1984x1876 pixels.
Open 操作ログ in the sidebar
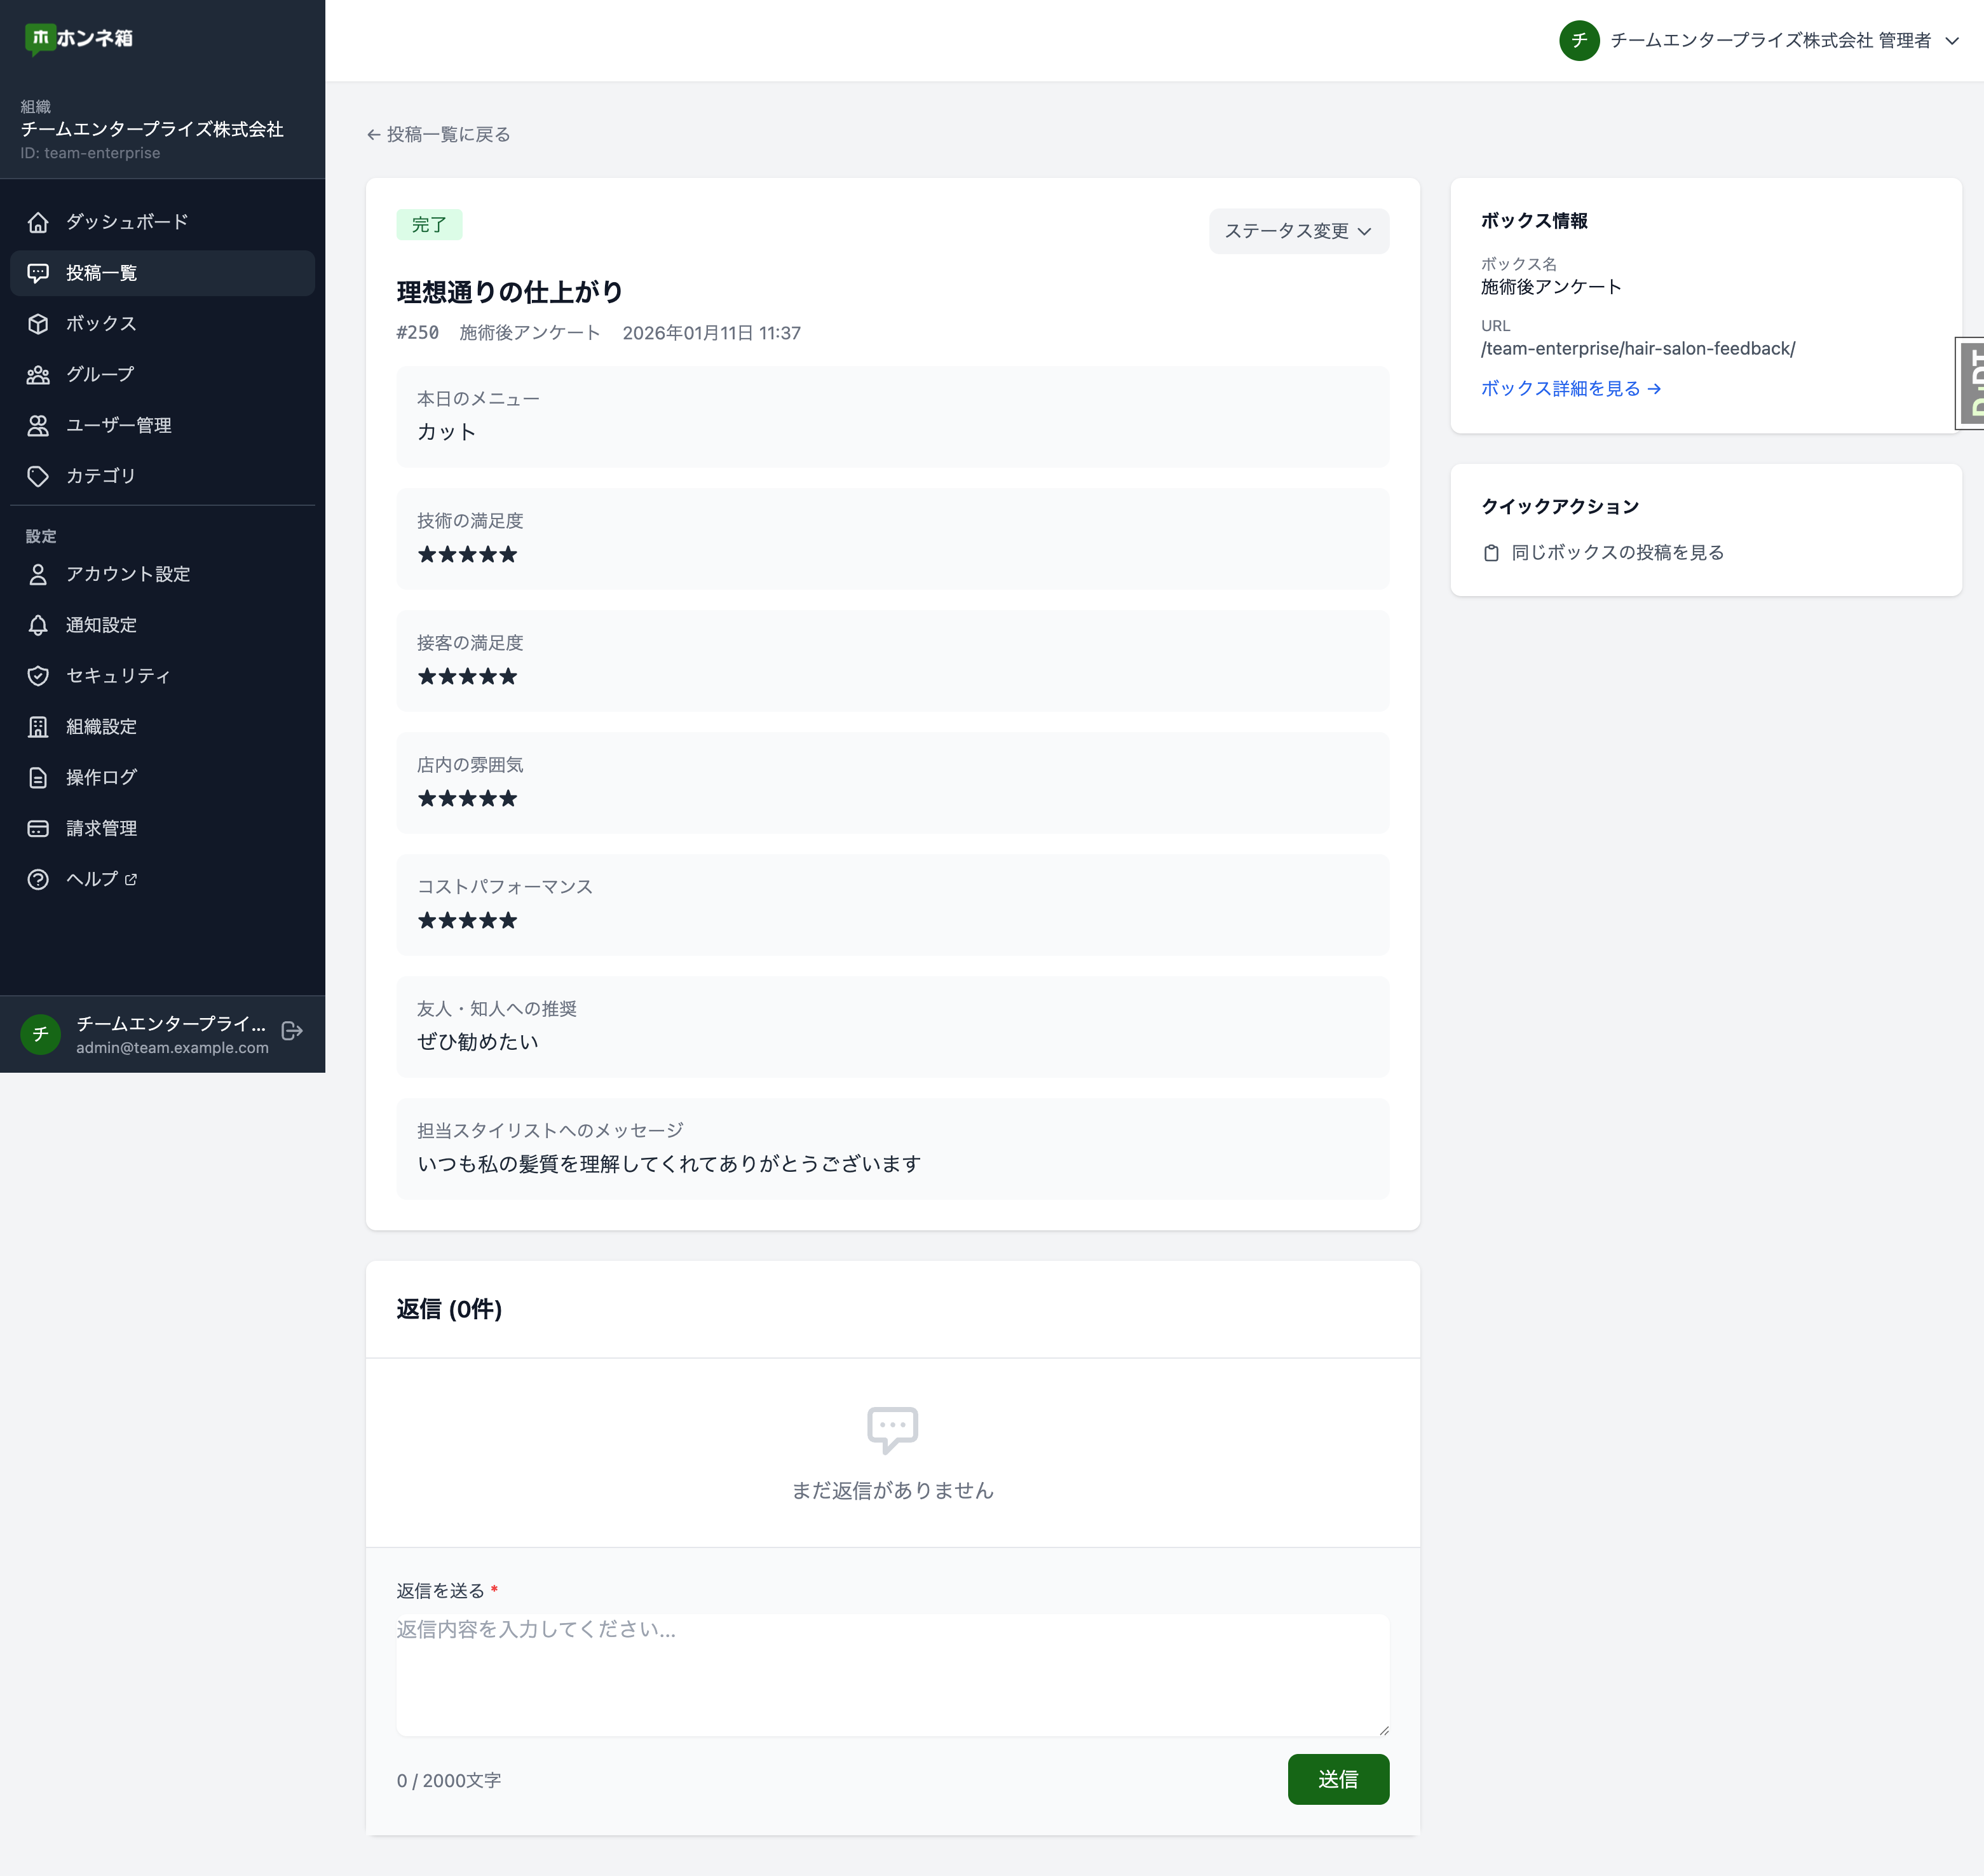point(101,777)
